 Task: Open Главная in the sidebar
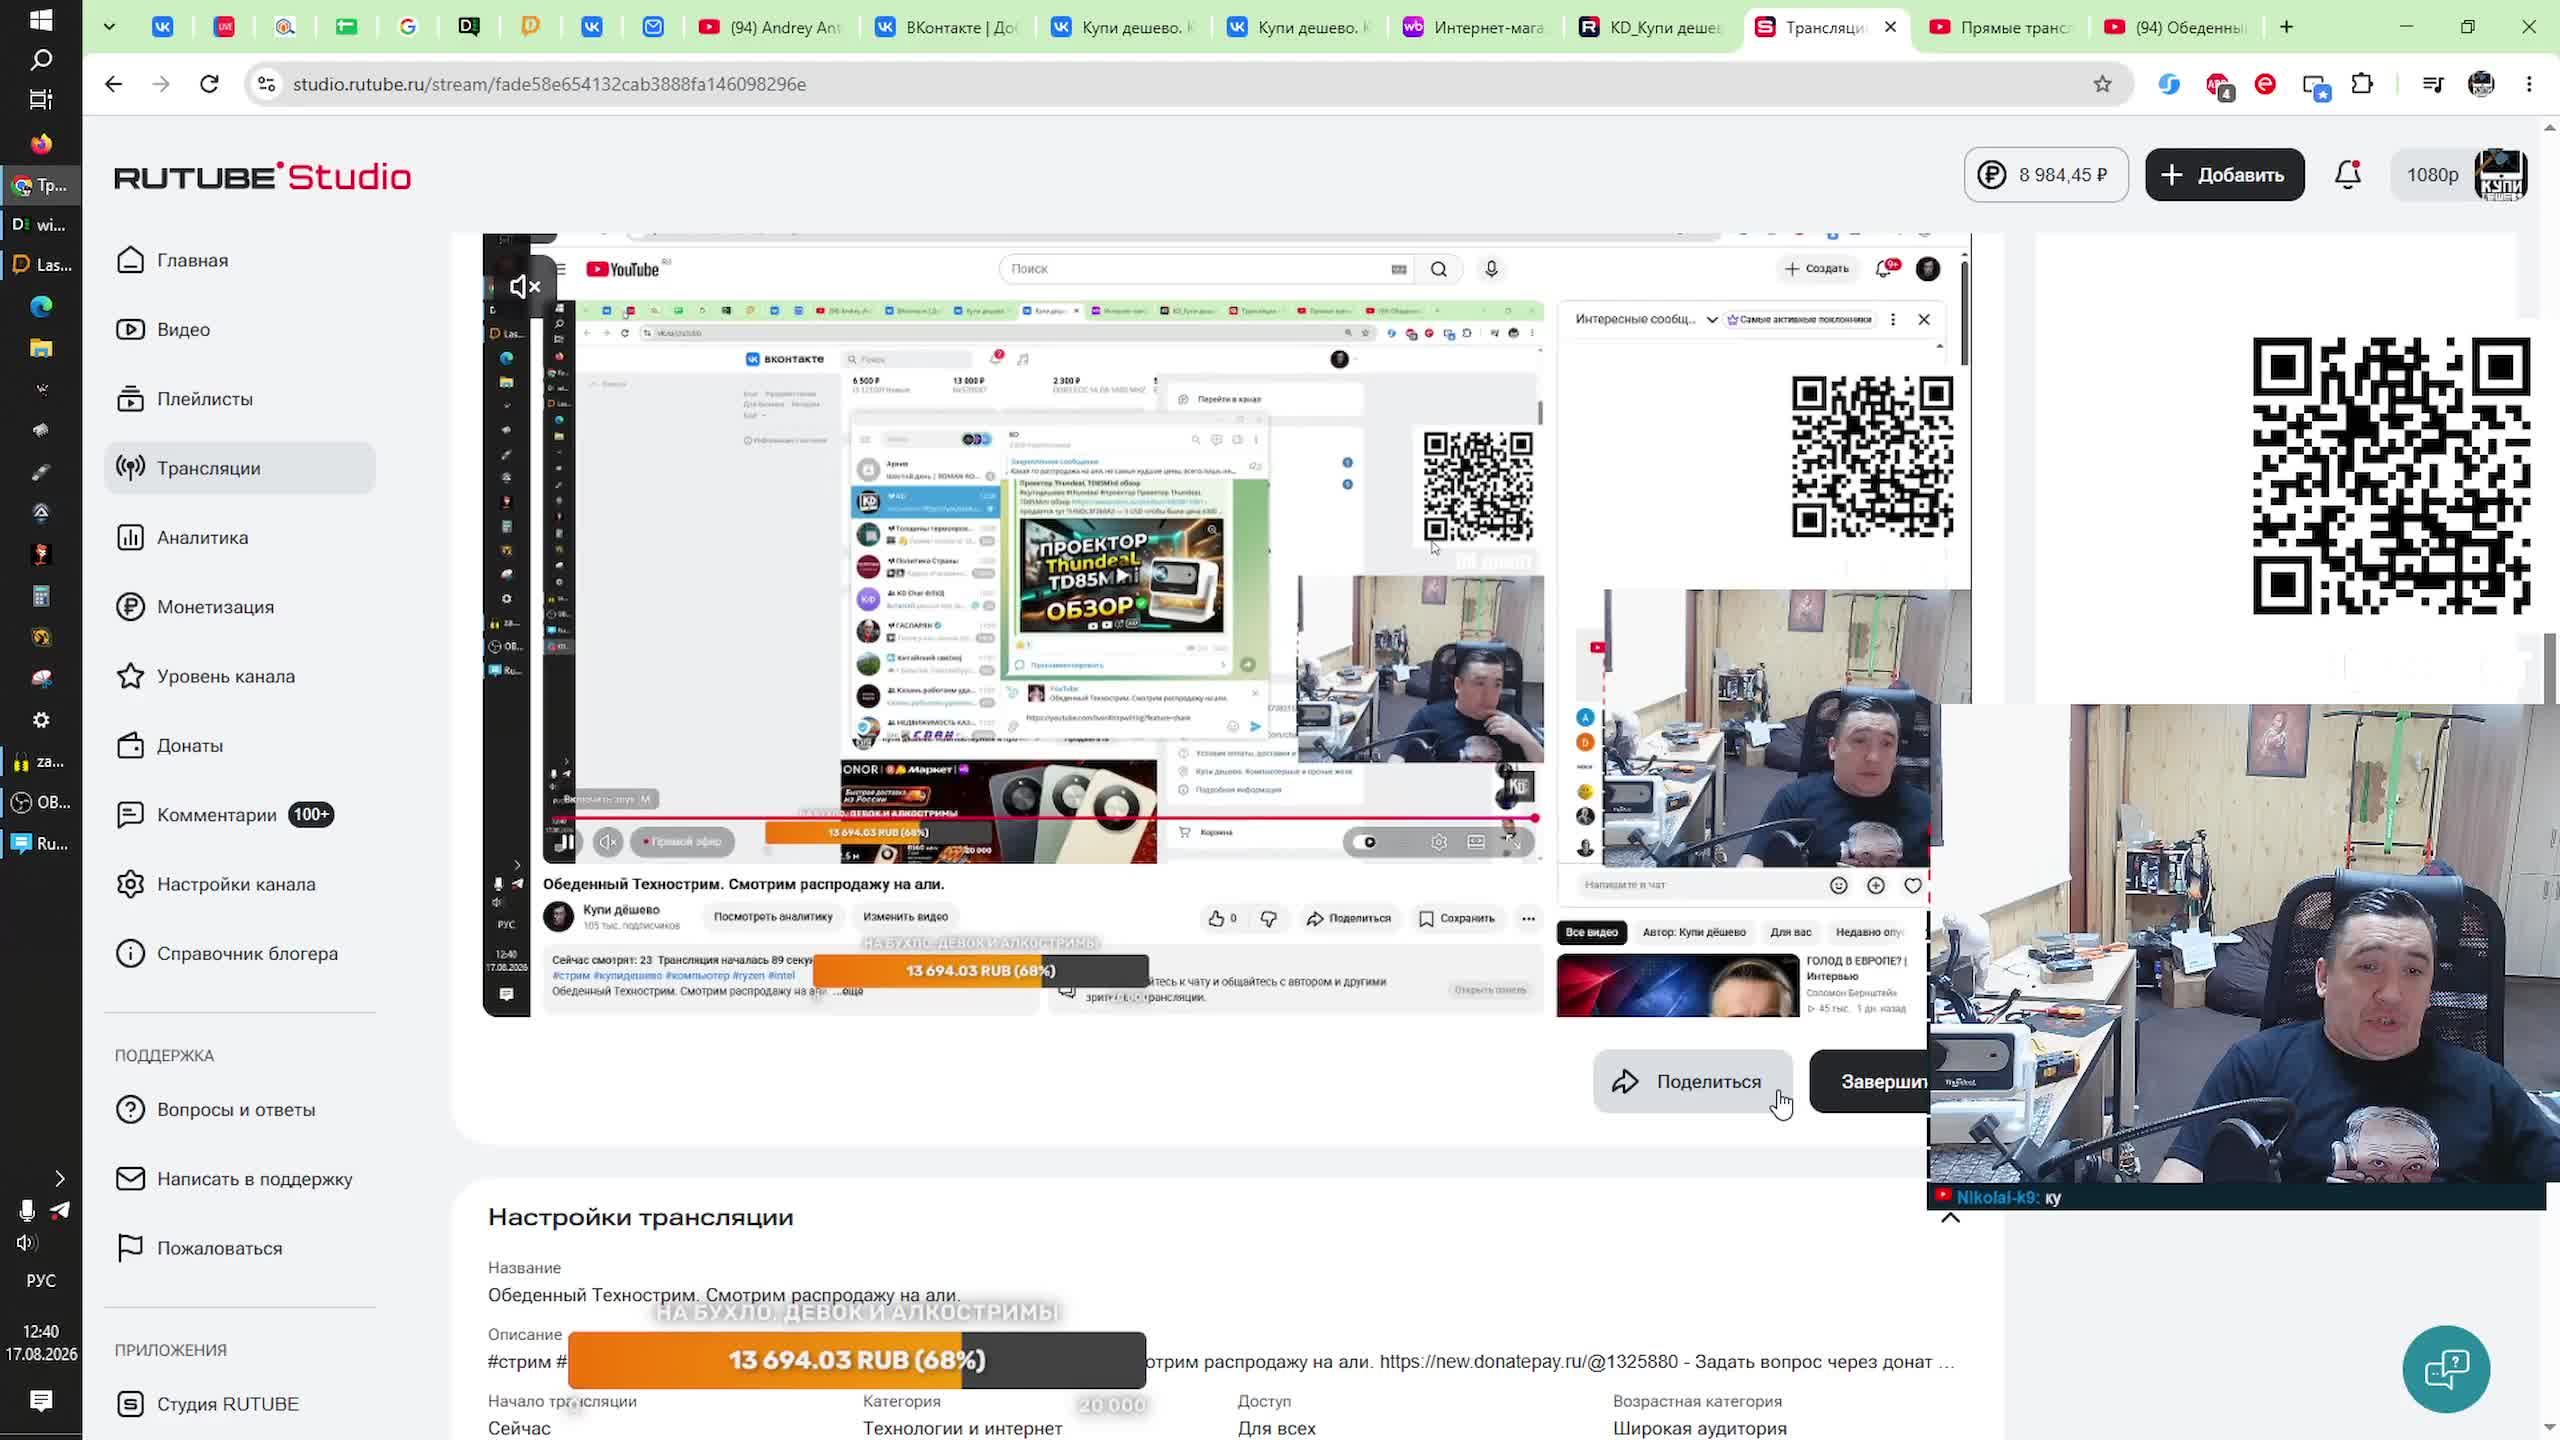(240, 260)
